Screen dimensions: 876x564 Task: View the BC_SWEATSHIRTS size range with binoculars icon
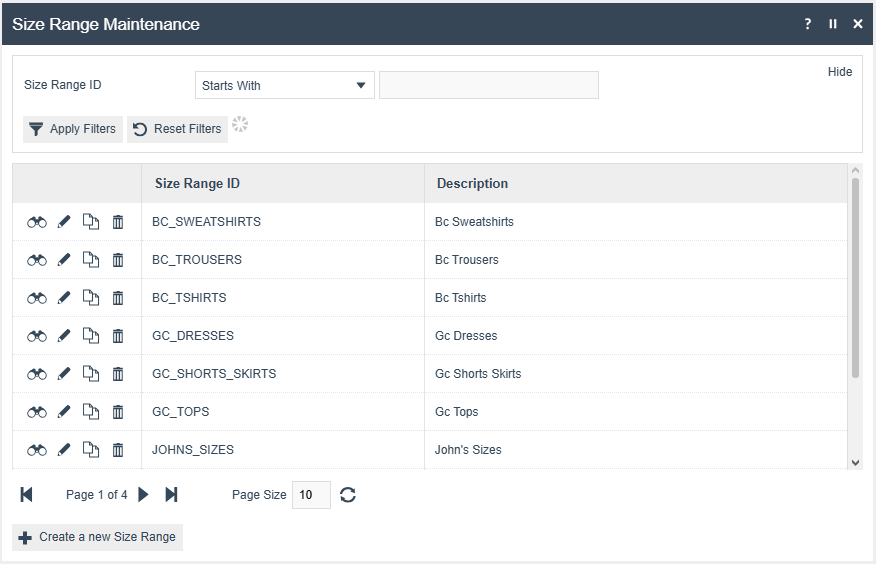point(37,222)
